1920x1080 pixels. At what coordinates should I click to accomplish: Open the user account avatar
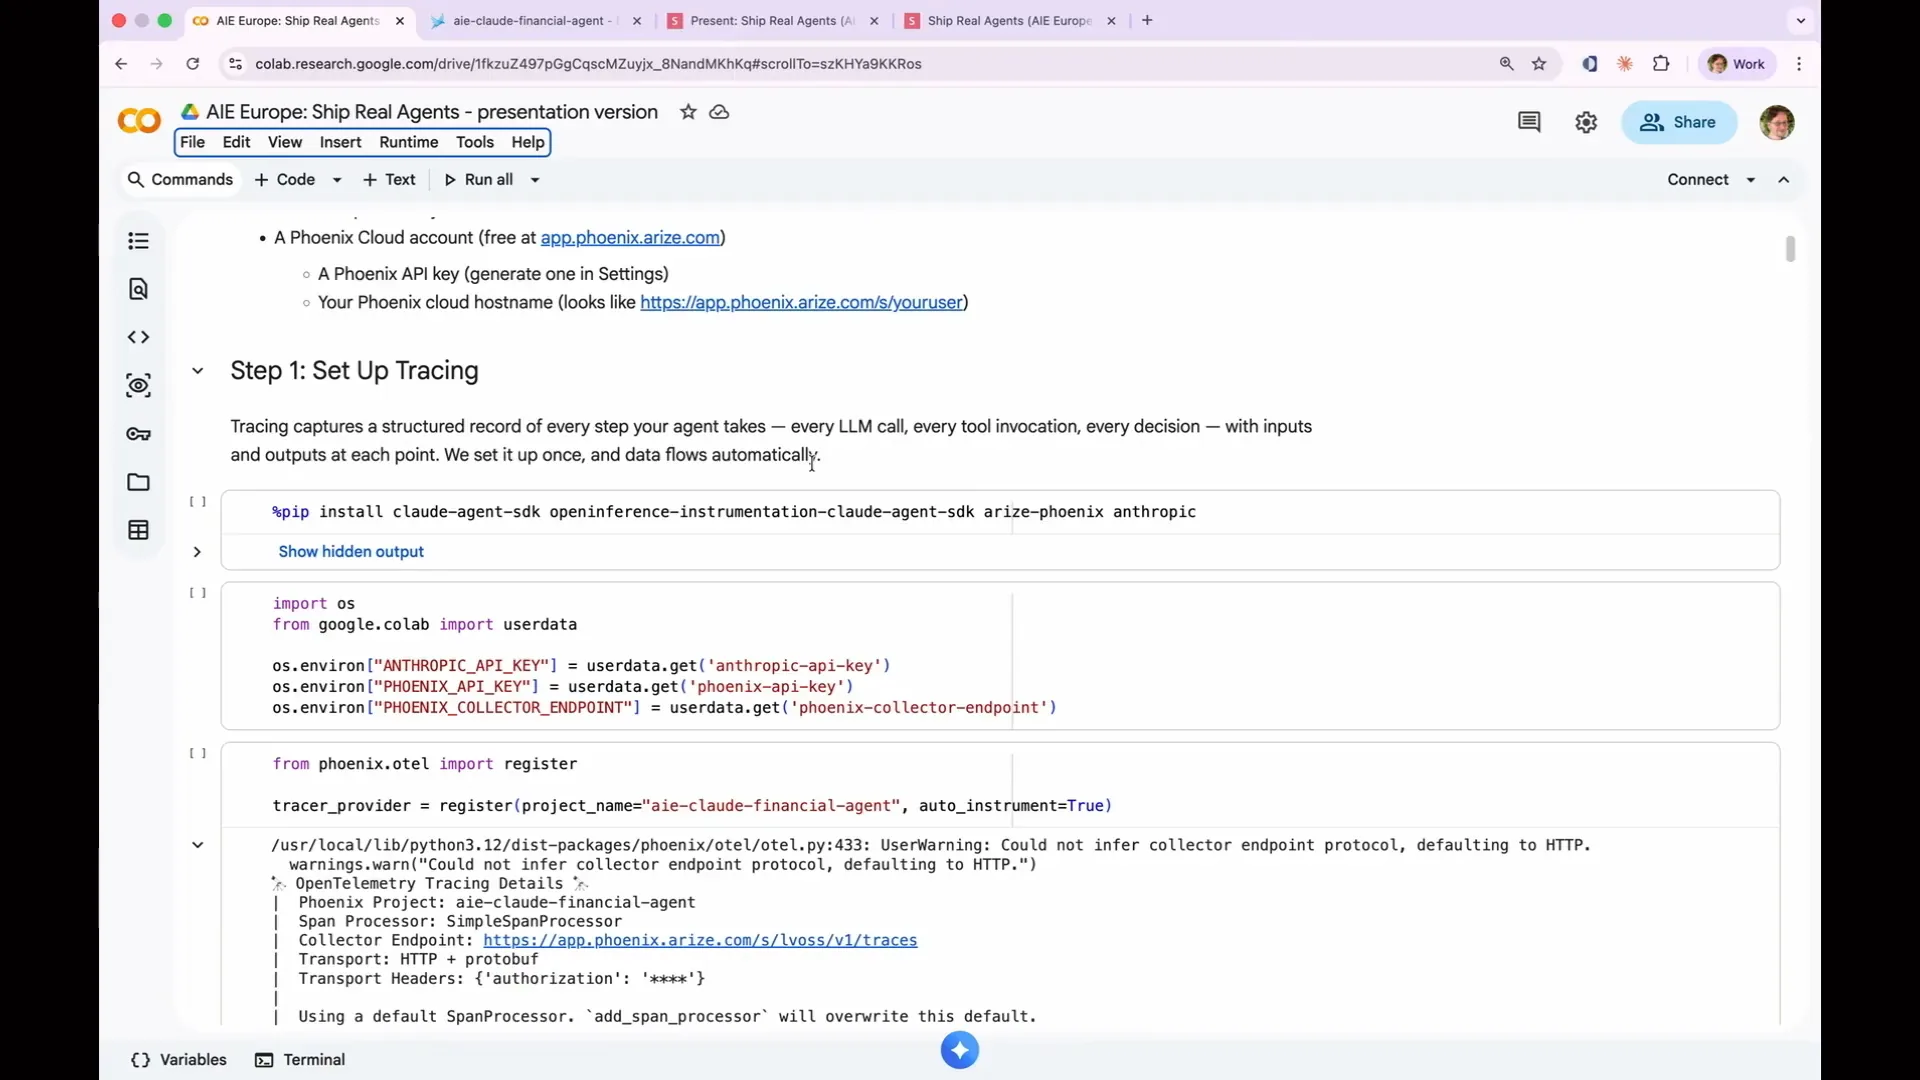click(x=1777, y=122)
